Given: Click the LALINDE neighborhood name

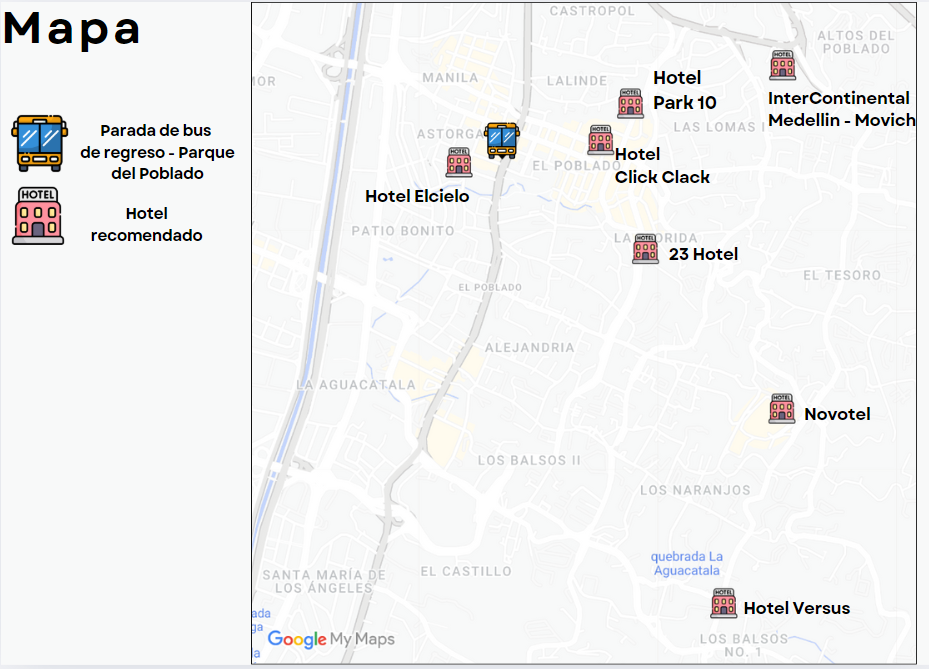Looking at the screenshot, I should click(577, 81).
